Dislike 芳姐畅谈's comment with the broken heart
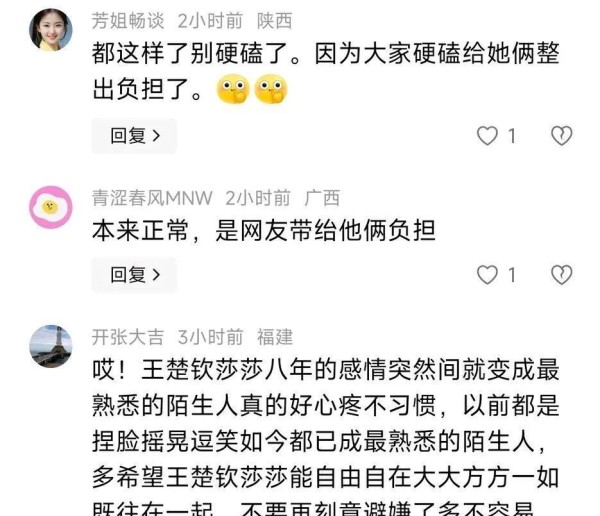 coord(561,136)
